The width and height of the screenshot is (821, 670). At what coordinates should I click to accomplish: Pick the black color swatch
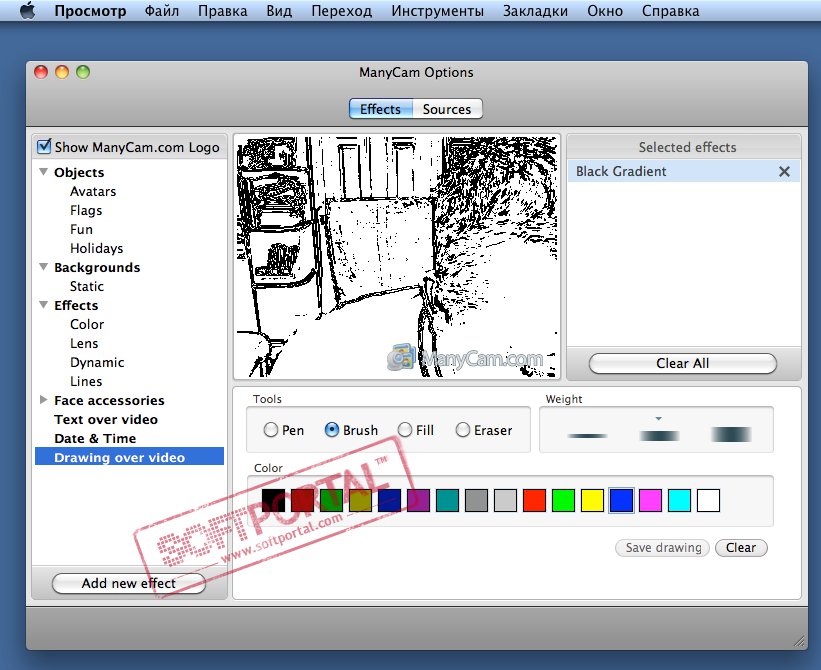[273, 500]
